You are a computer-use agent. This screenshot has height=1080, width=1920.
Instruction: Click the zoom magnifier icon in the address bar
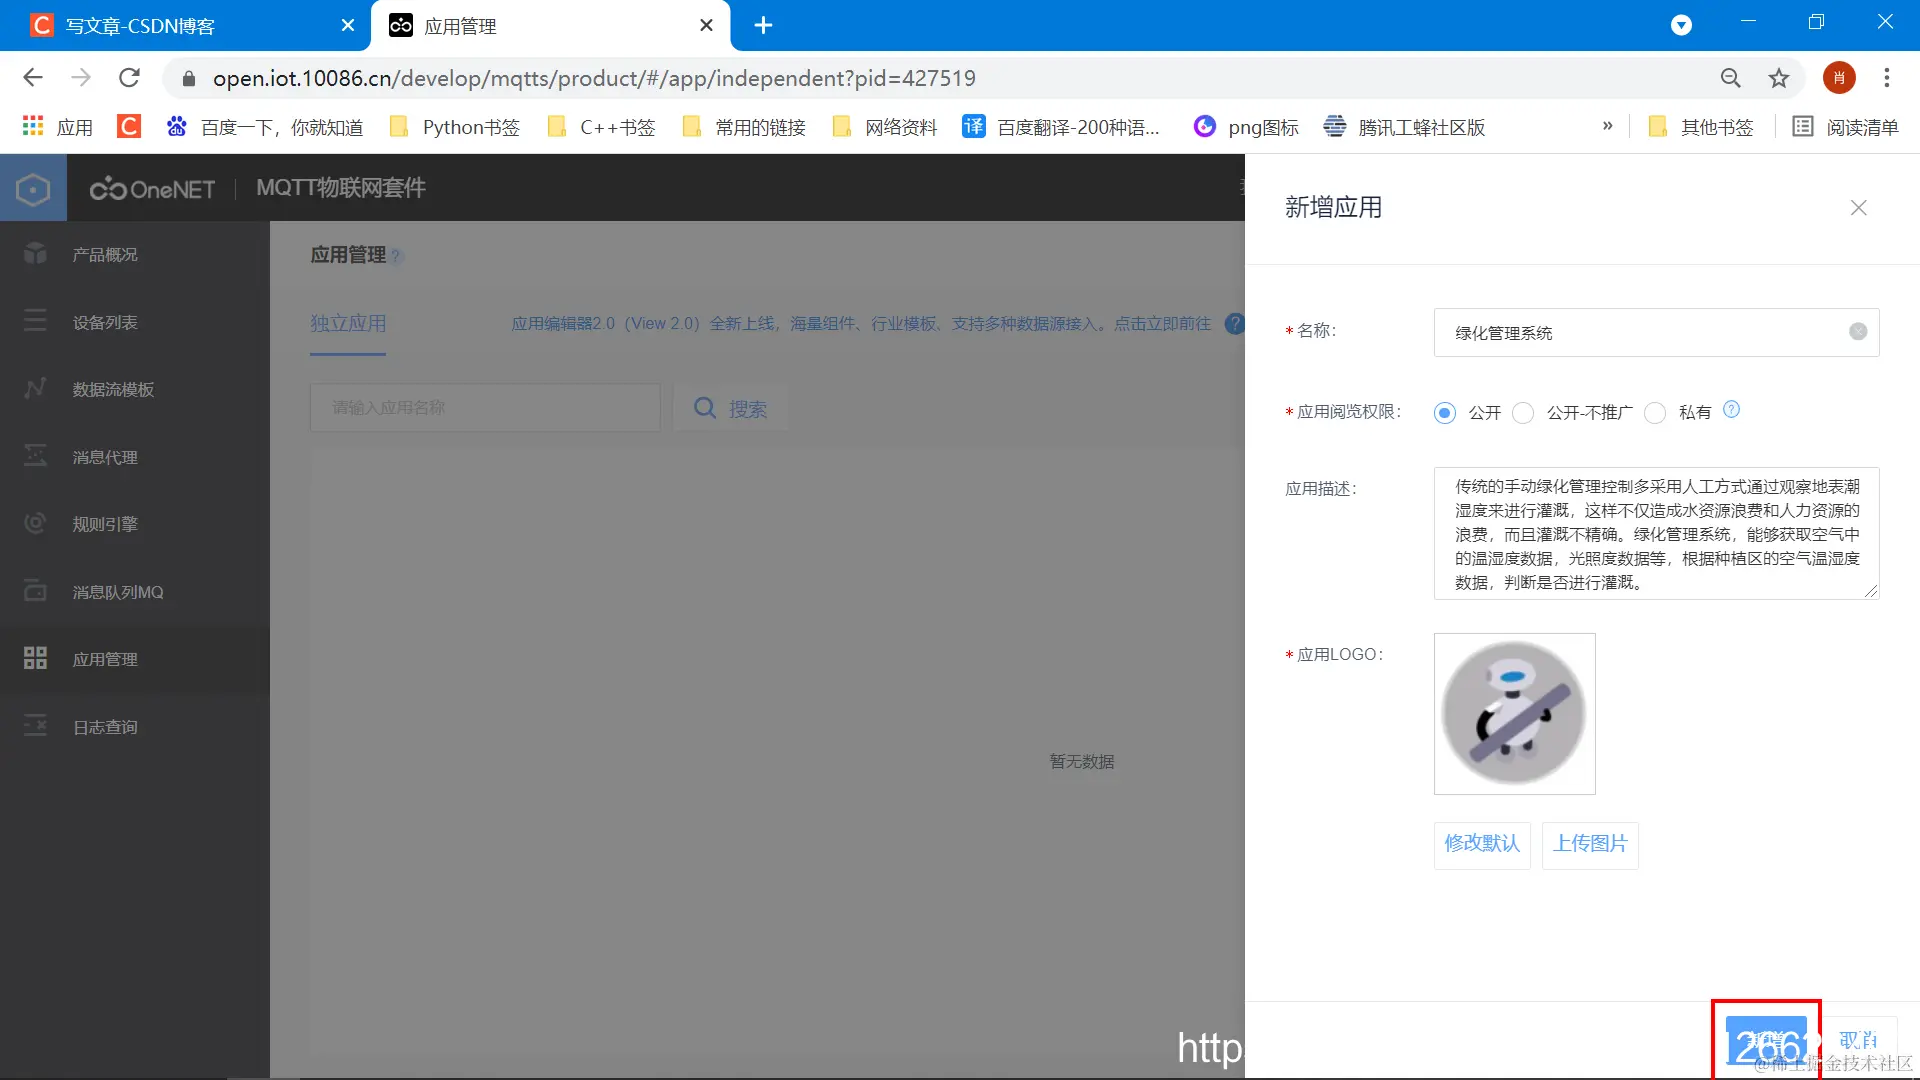[1730, 78]
